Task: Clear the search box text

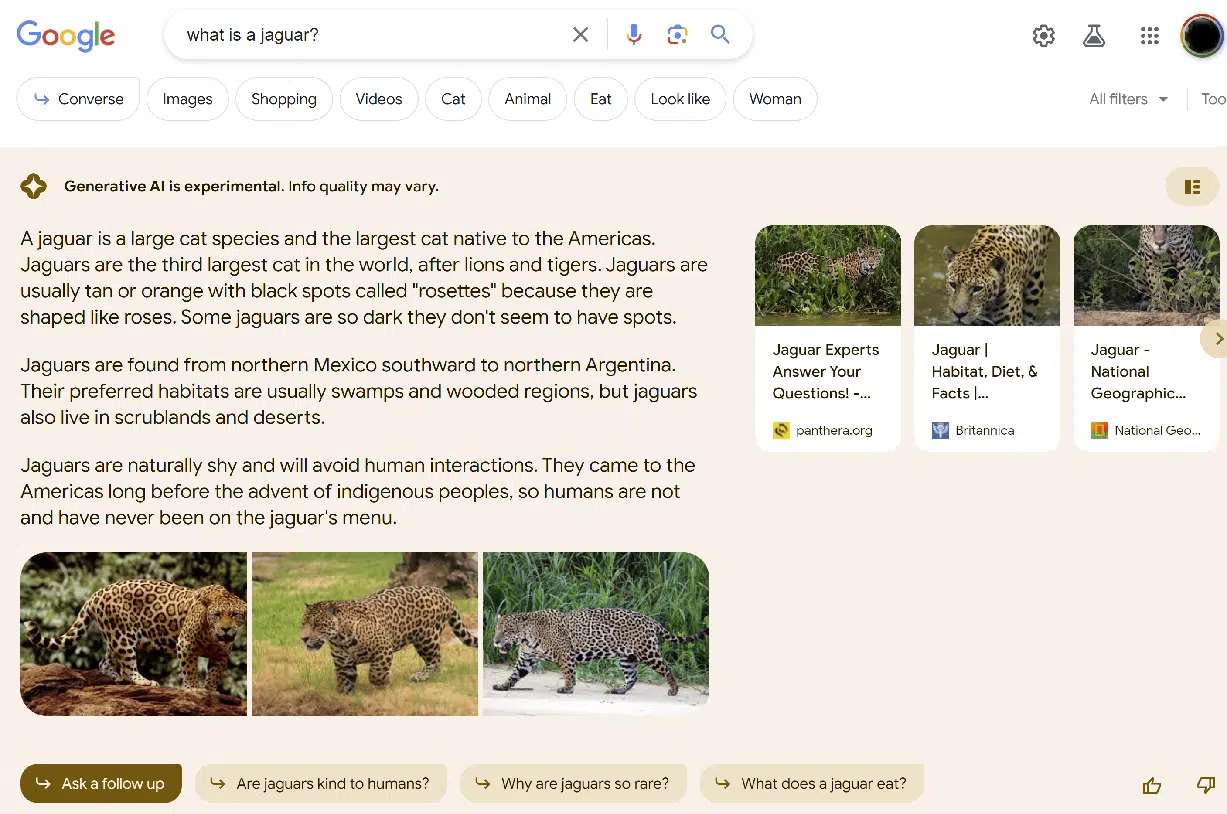Action: click(580, 35)
